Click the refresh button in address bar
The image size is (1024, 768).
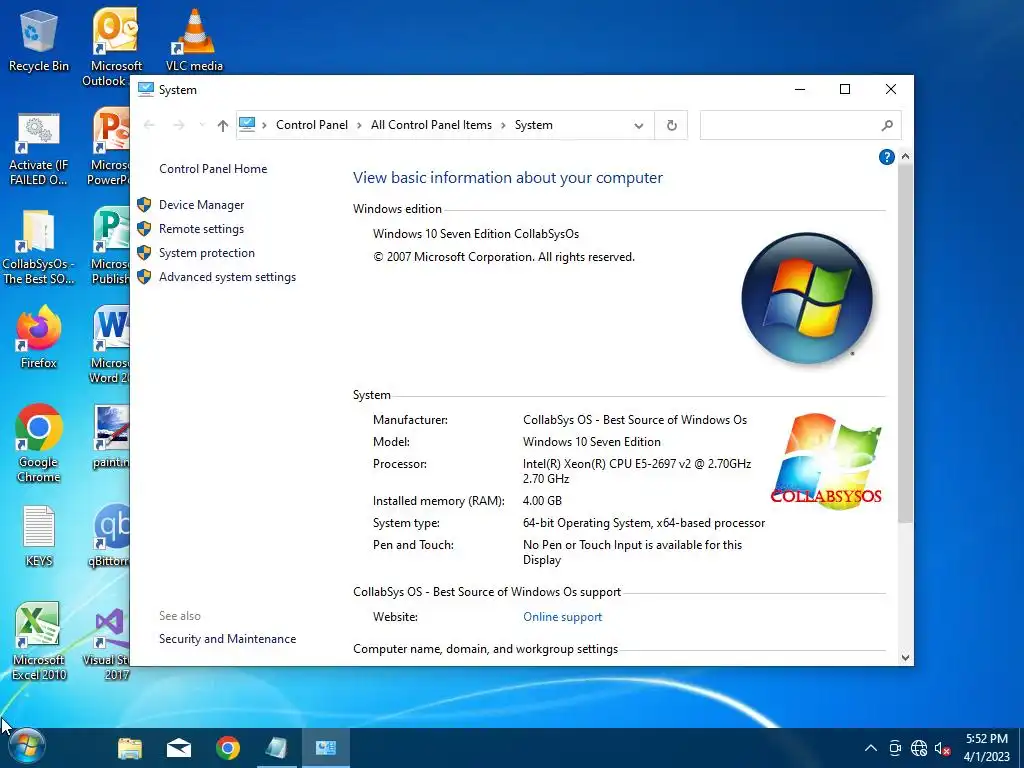tap(671, 125)
